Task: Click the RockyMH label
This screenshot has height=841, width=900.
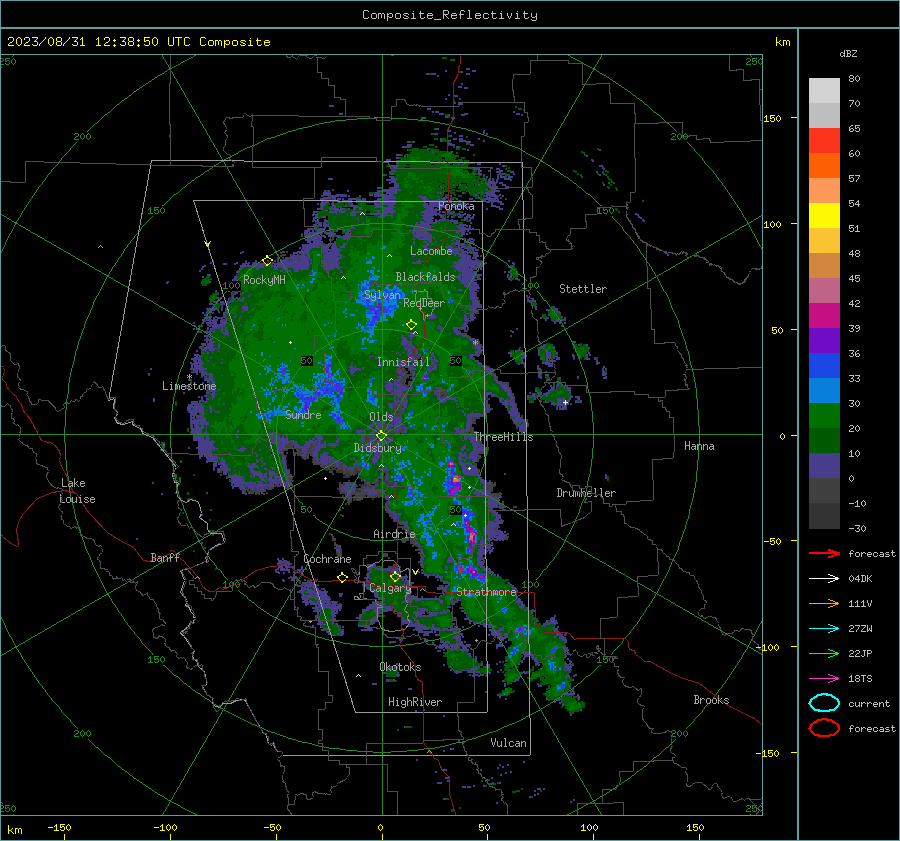Action: tap(264, 280)
